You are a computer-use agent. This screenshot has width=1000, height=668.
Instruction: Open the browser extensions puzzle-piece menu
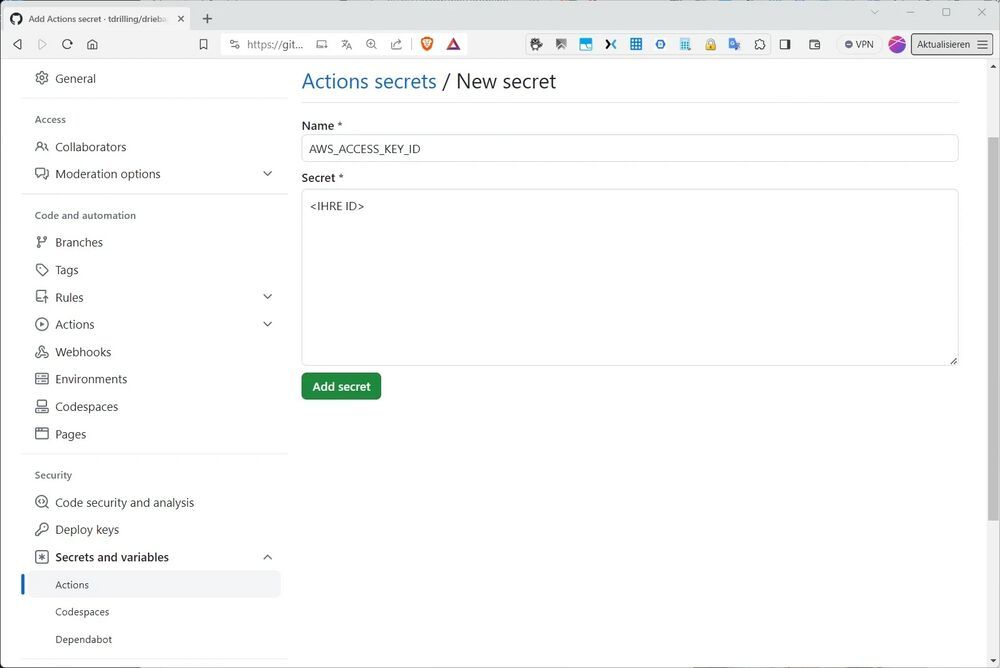coord(759,44)
